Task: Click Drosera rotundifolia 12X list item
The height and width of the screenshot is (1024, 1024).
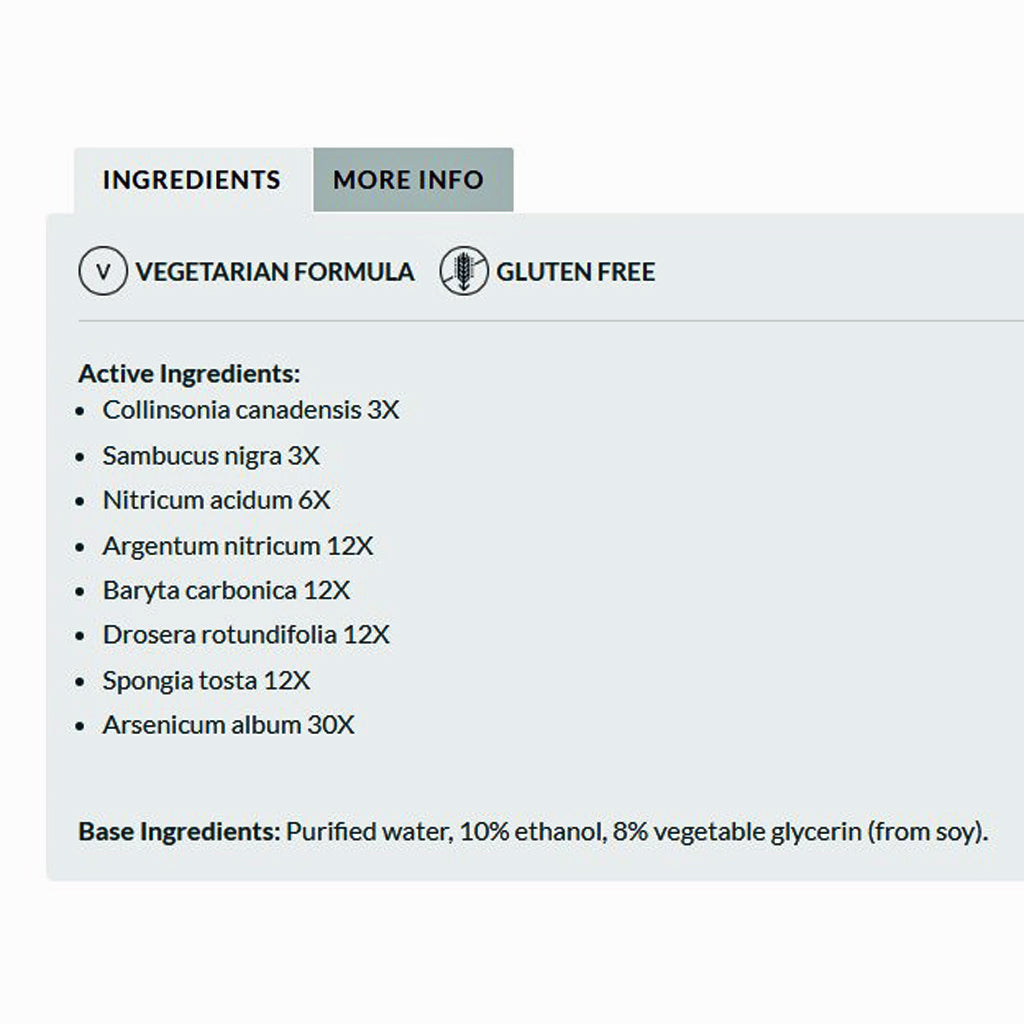Action: (x=246, y=635)
